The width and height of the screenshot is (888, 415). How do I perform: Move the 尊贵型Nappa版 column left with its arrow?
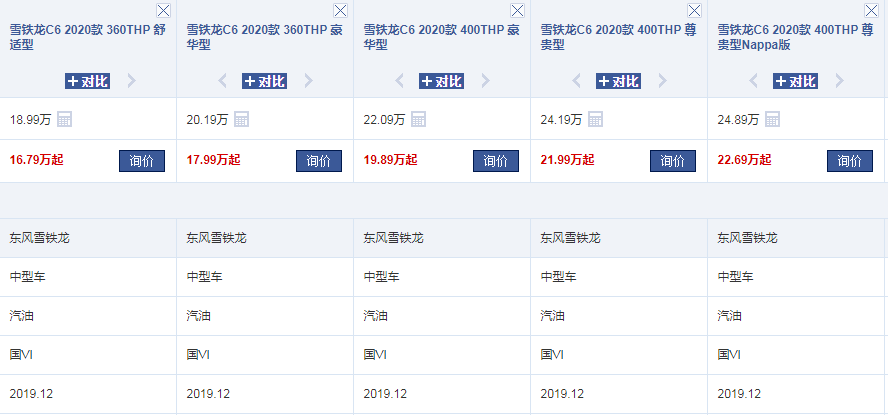pyautogui.click(x=753, y=81)
